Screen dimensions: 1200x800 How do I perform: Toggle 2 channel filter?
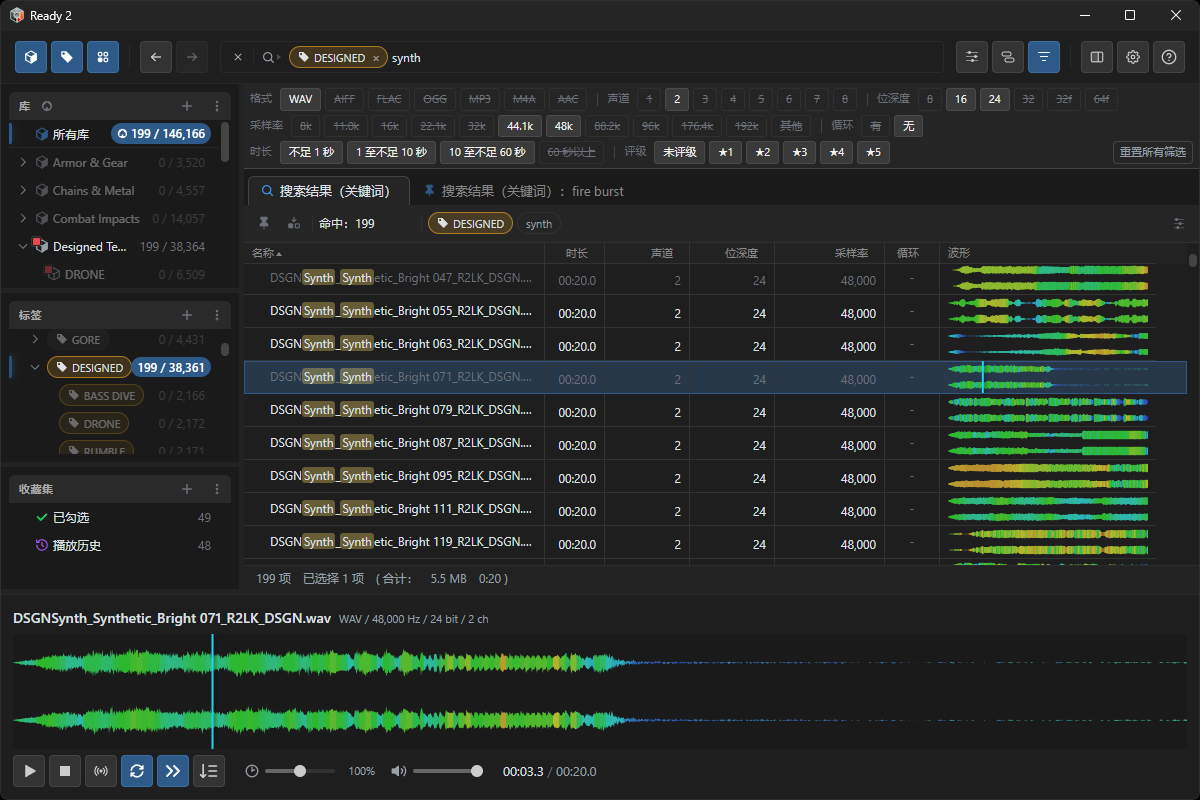pyautogui.click(x=677, y=99)
